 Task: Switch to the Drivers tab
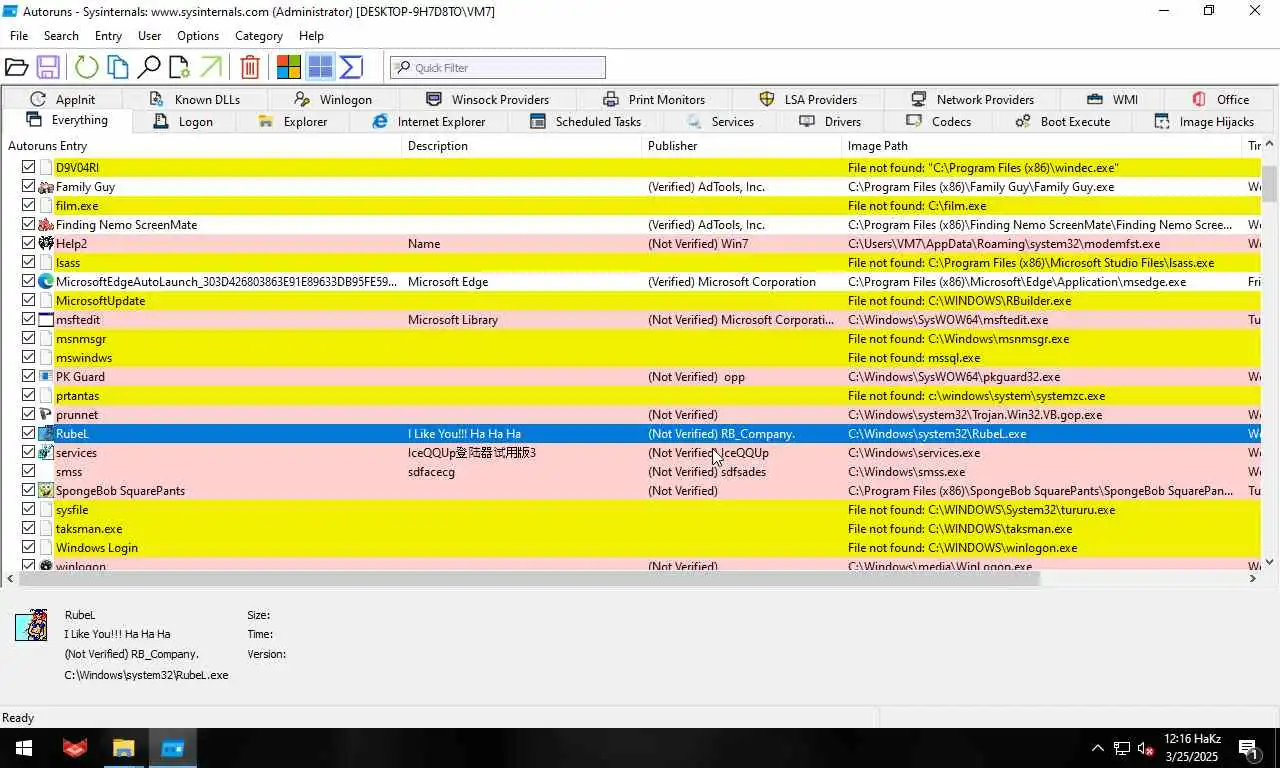point(832,122)
